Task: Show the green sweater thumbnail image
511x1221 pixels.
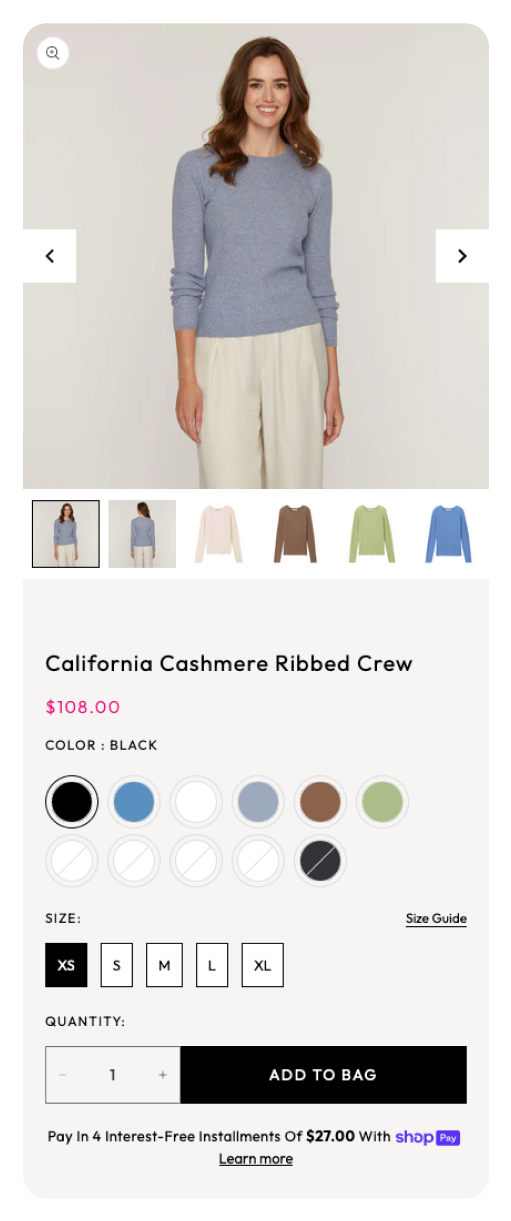Action: point(372,534)
